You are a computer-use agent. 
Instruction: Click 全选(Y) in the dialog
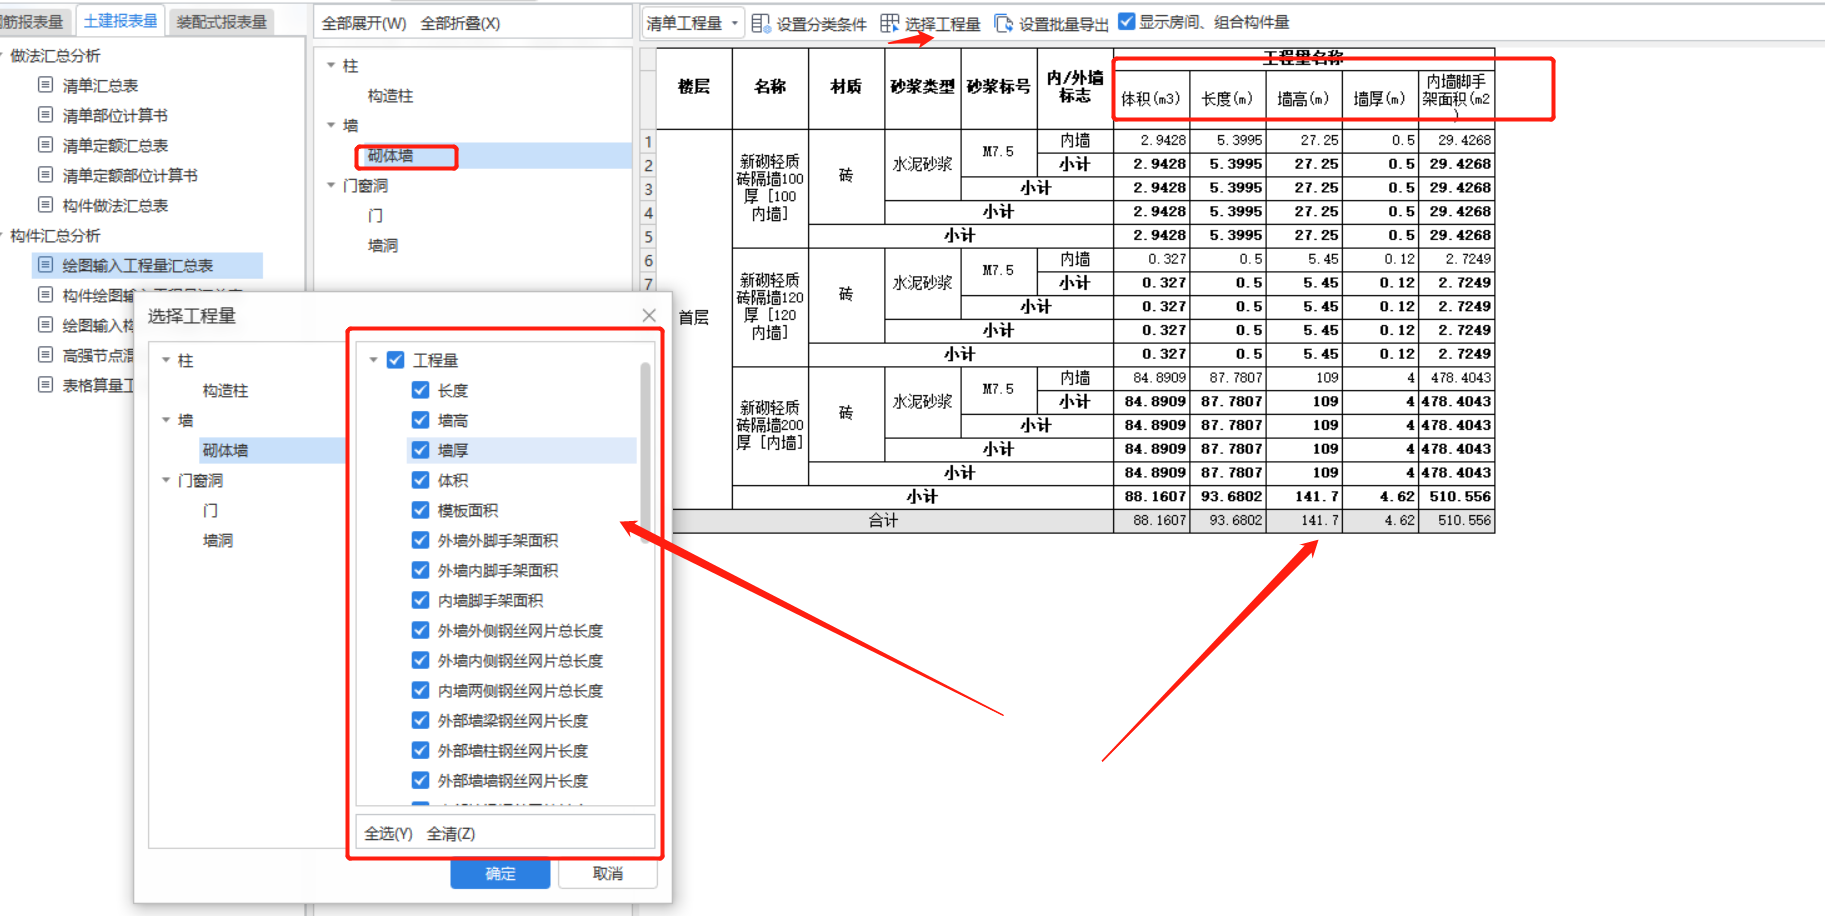389,833
